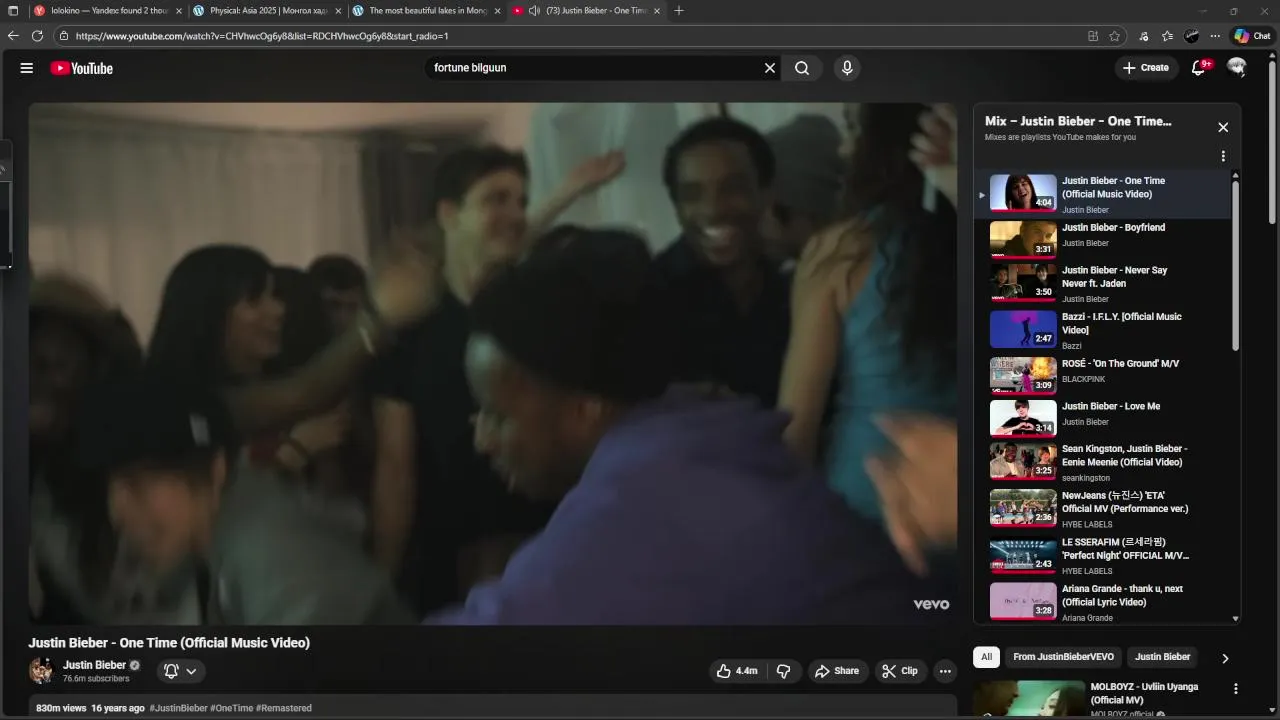Close the most beautiful lakes tab
The image size is (1280, 720).
coord(497,11)
